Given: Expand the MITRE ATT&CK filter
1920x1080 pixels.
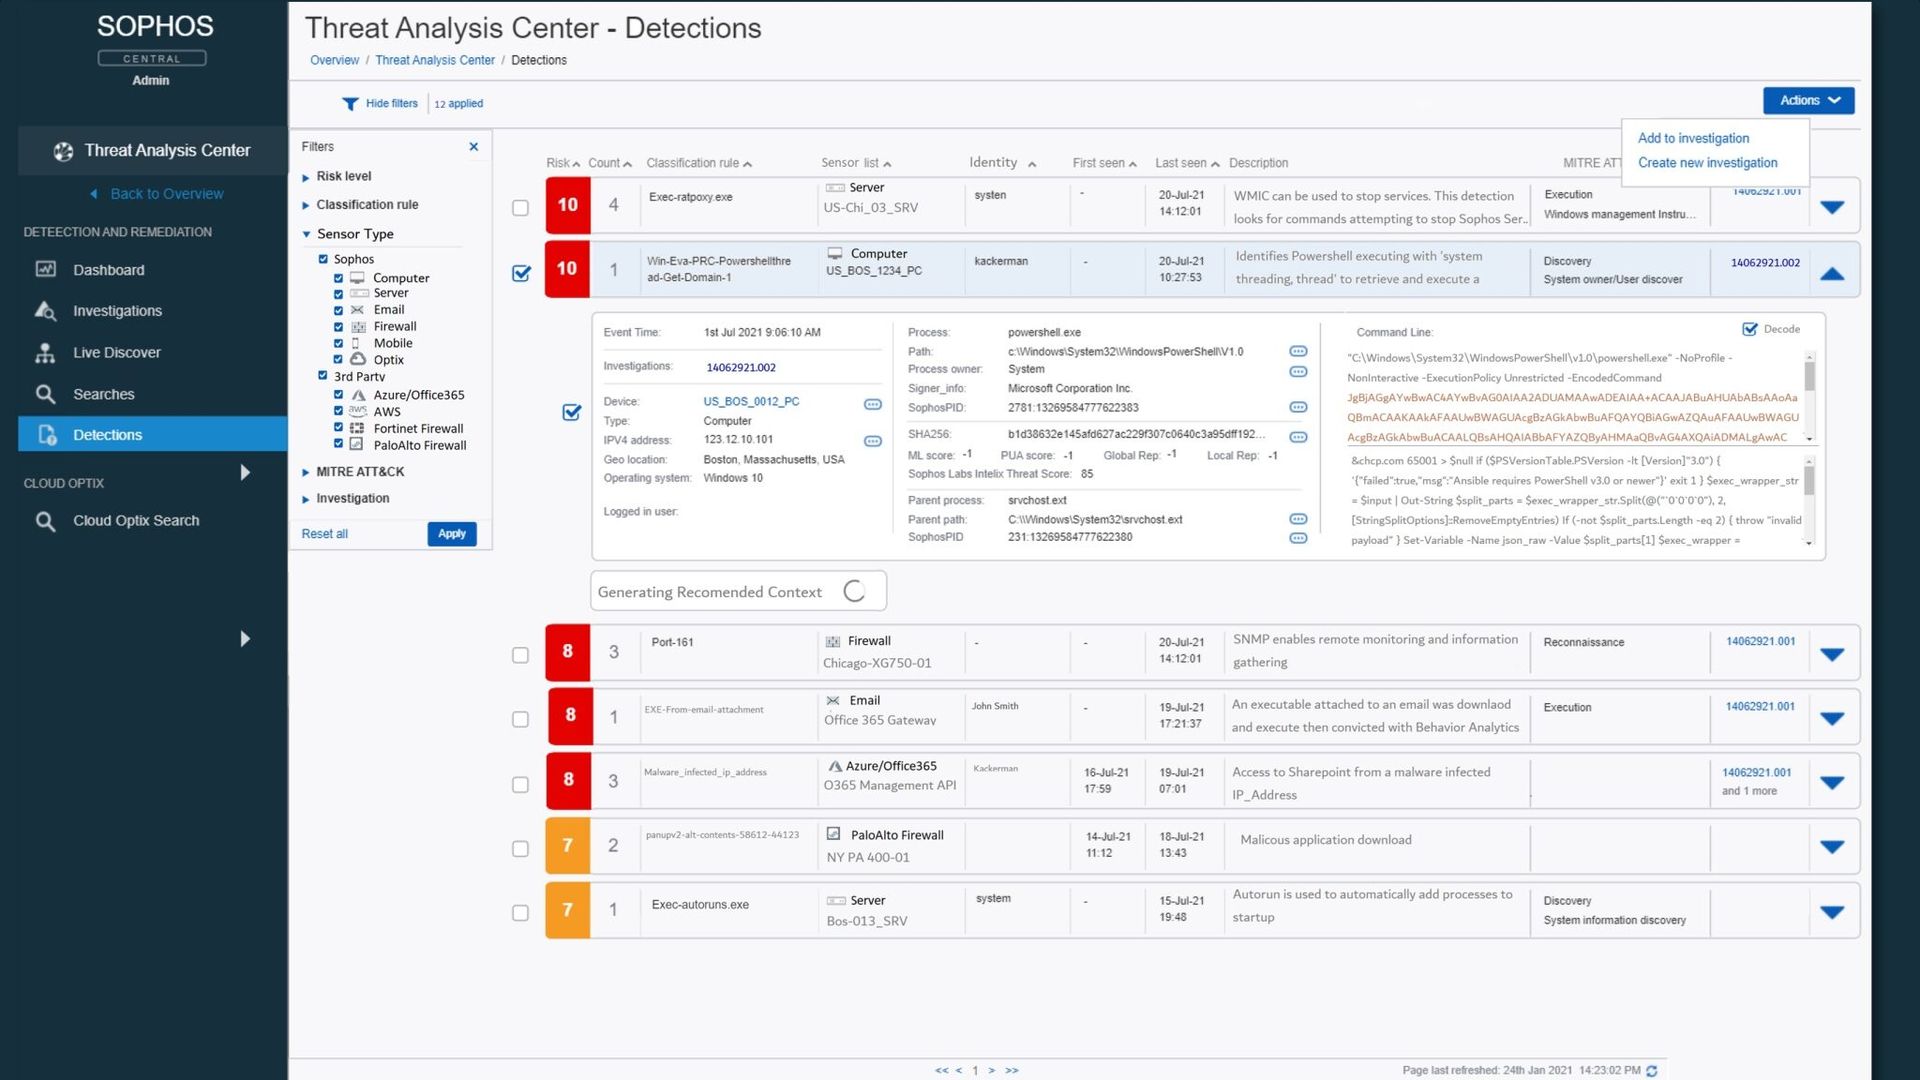Looking at the screenshot, I should pyautogui.click(x=306, y=472).
